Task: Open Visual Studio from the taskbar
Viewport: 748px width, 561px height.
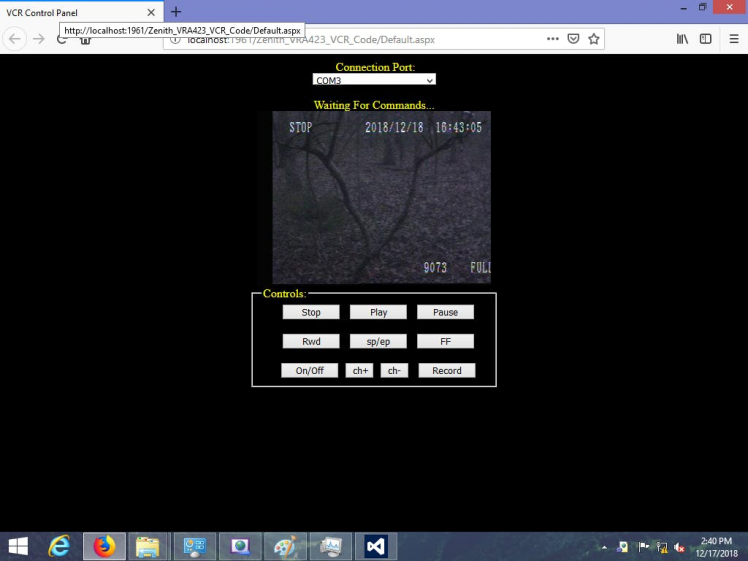Action: [375, 546]
